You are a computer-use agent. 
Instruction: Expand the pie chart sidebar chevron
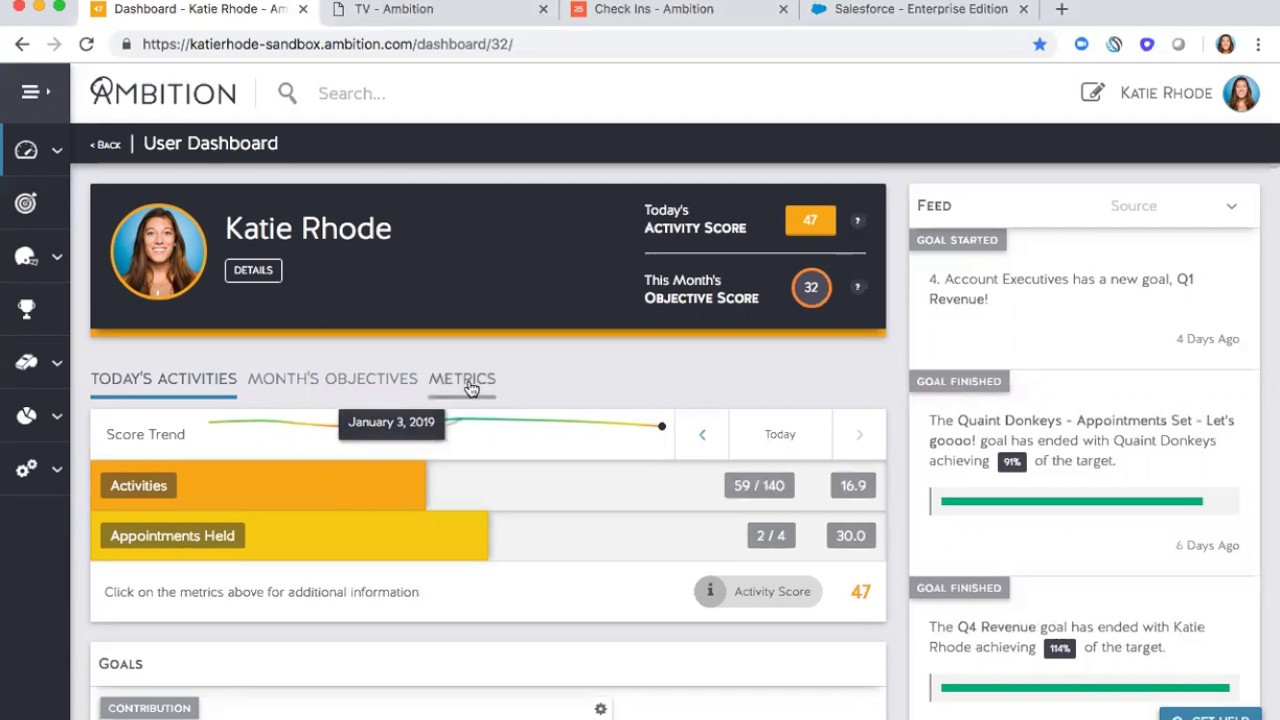tap(57, 416)
